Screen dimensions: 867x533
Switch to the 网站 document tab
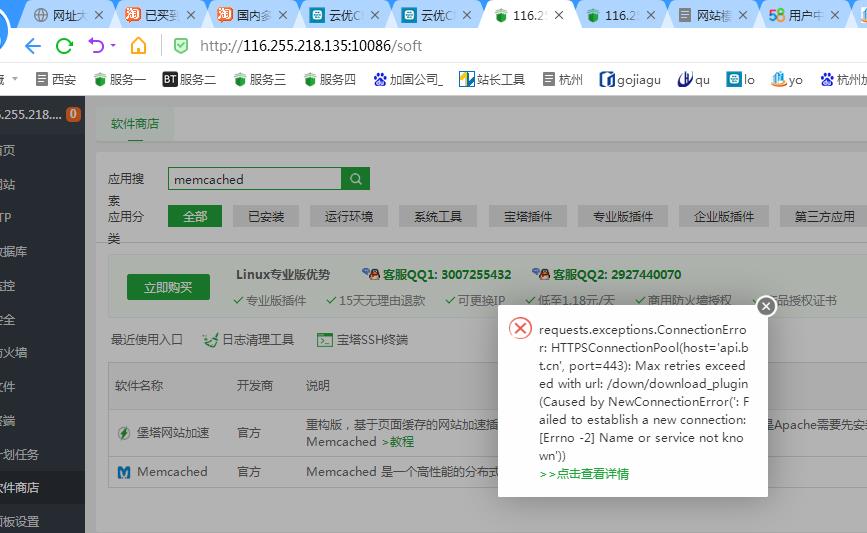(x=713, y=15)
